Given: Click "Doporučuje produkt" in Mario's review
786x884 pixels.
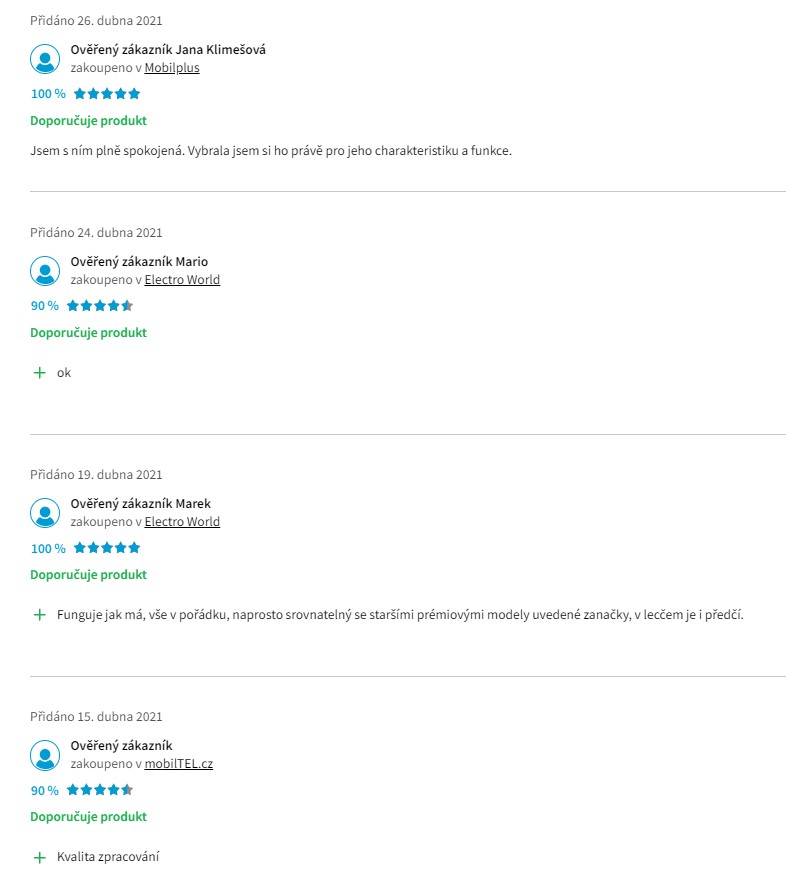Looking at the screenshot, I should coord(88,333).
